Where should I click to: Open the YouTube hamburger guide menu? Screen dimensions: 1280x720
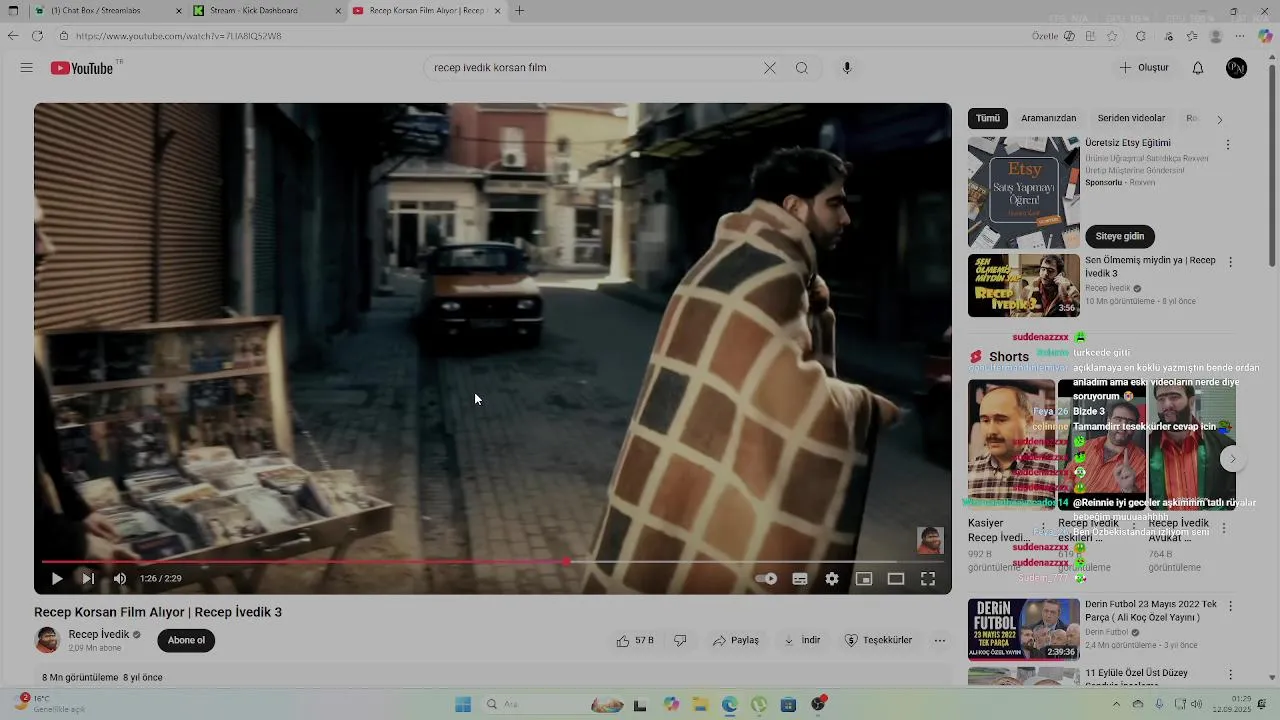[x=27, y=68]
